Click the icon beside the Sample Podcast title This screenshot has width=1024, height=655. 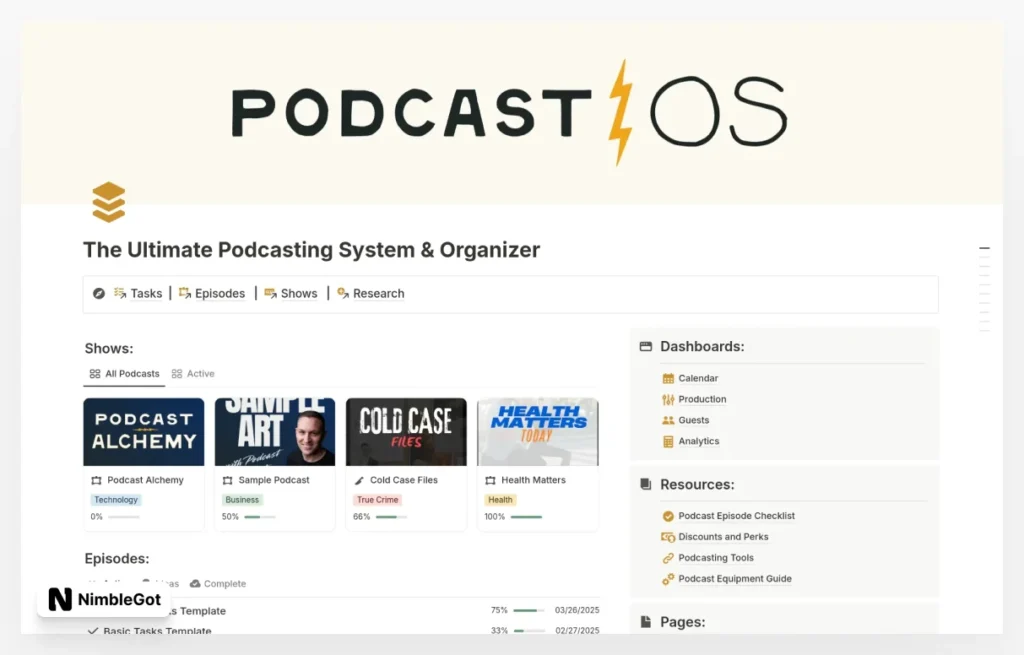click(x=228, y=481)
